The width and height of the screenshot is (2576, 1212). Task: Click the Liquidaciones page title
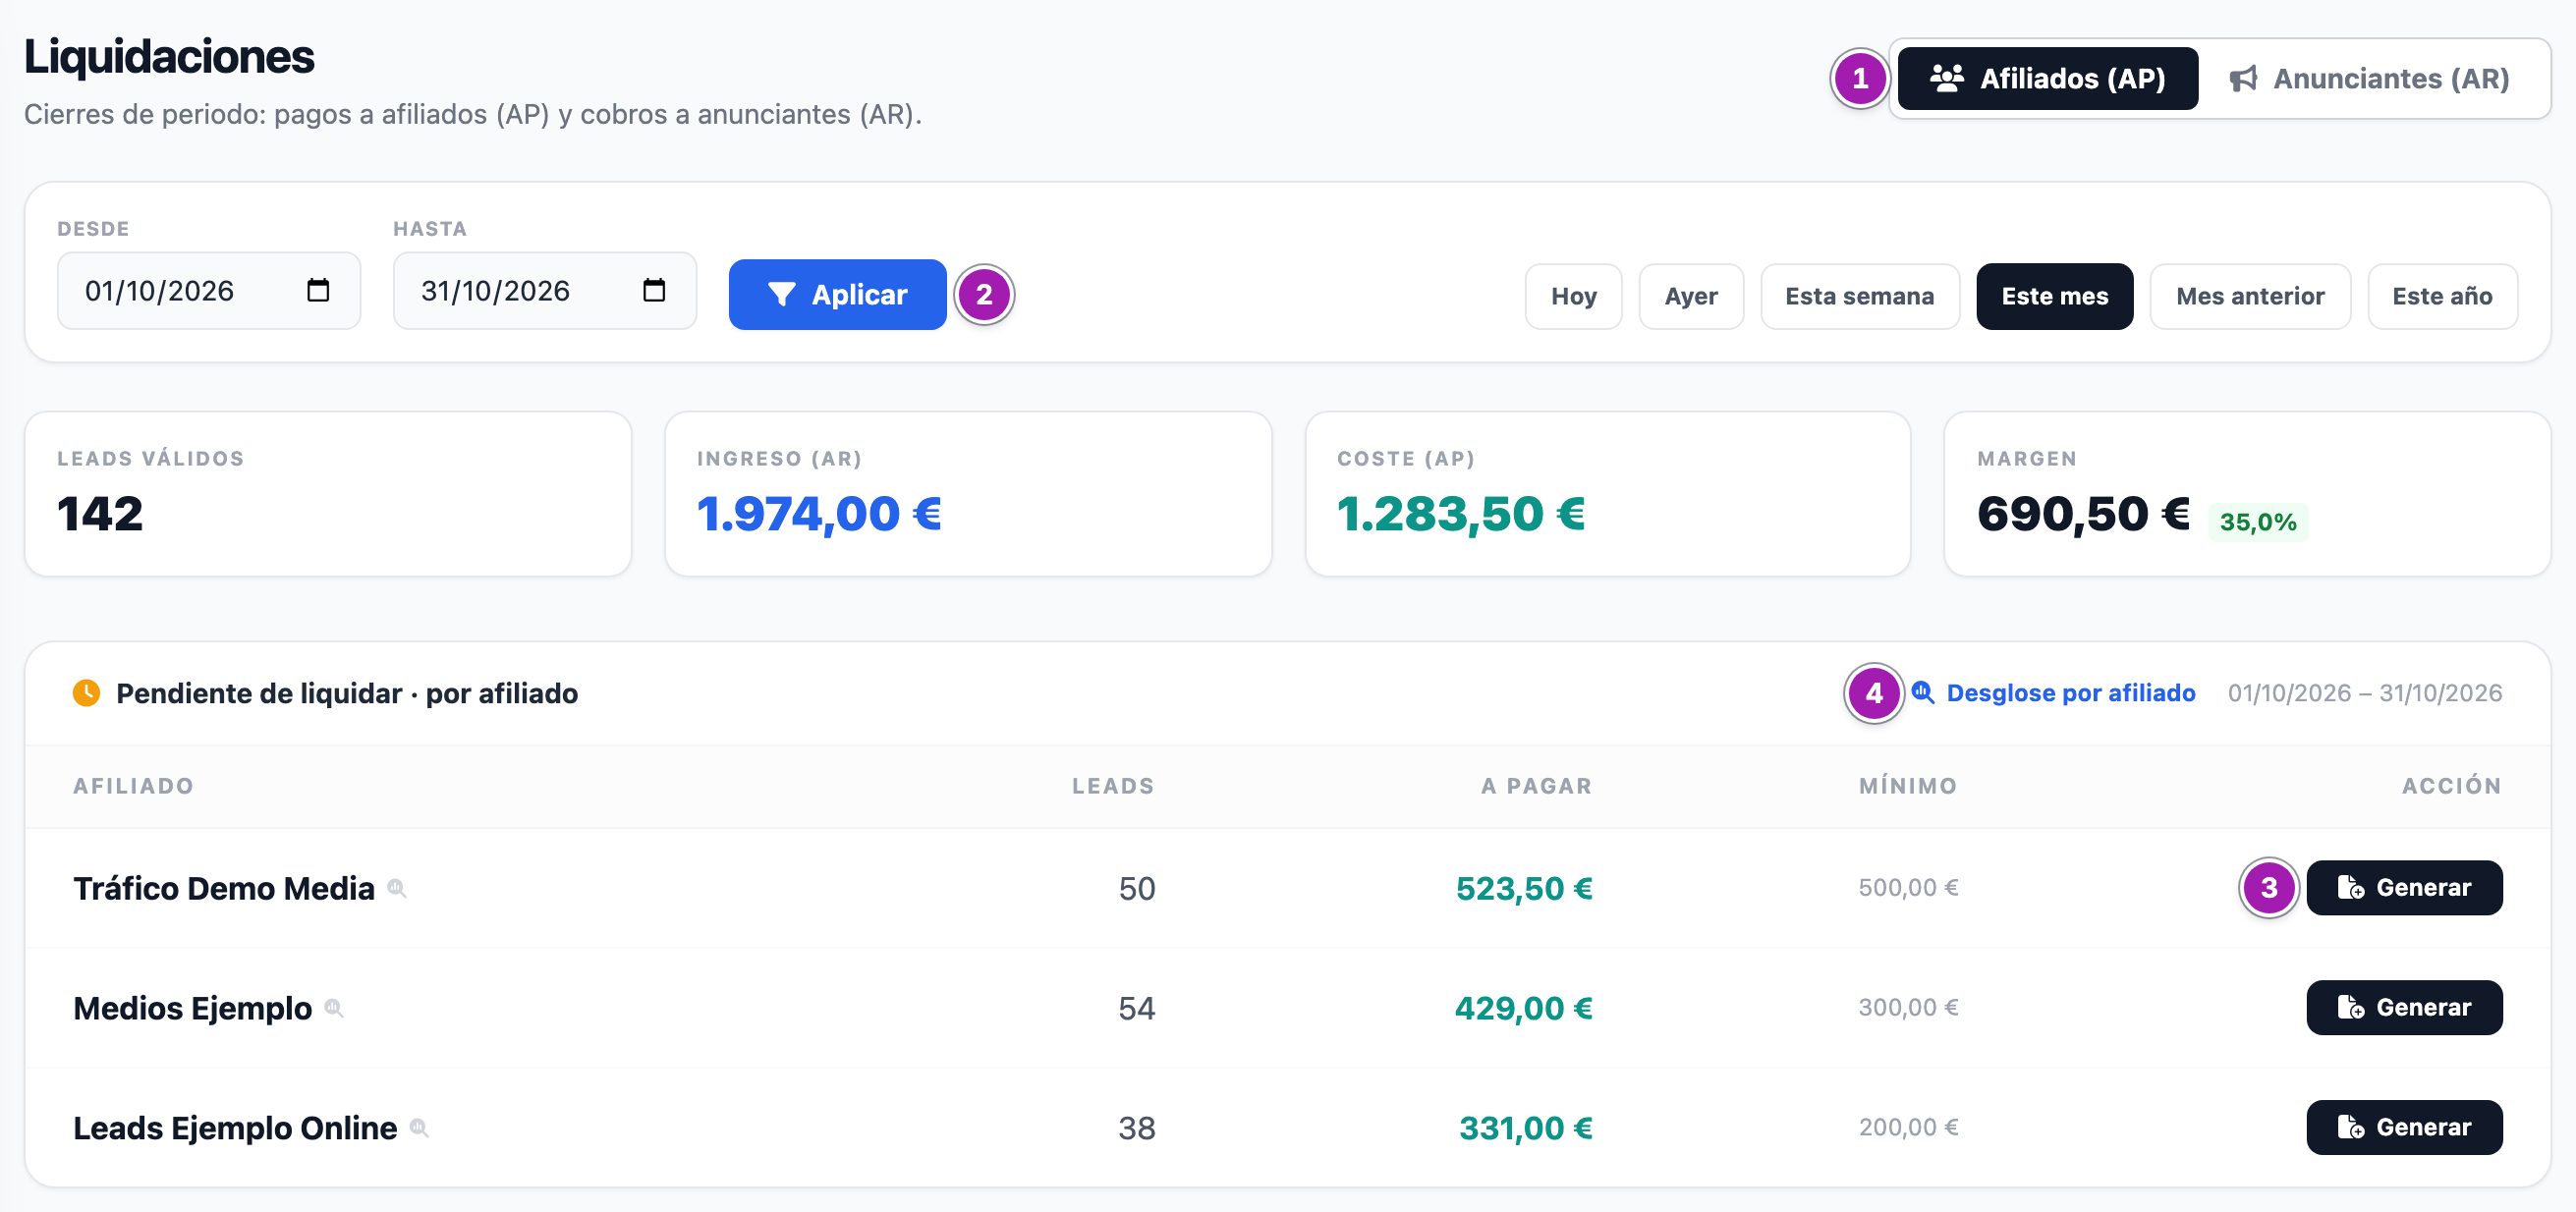tap(169, 57)
